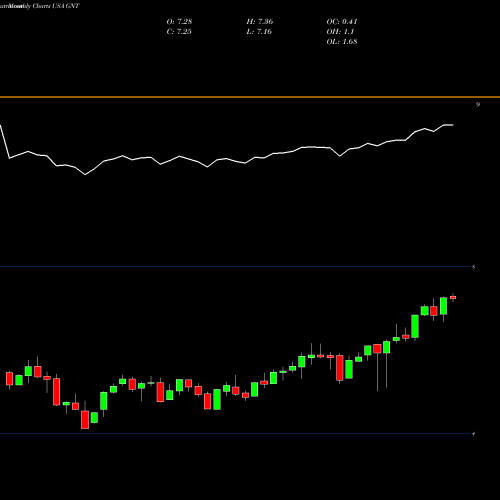Click the '9' price axis label

click(x=478, y=105)
